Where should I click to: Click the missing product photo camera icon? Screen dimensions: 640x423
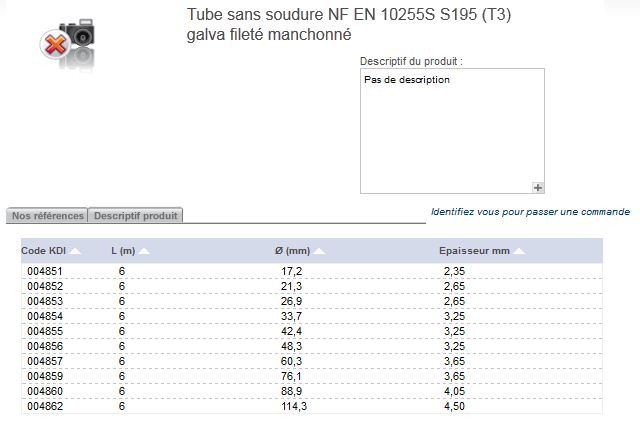pos(68,43)
